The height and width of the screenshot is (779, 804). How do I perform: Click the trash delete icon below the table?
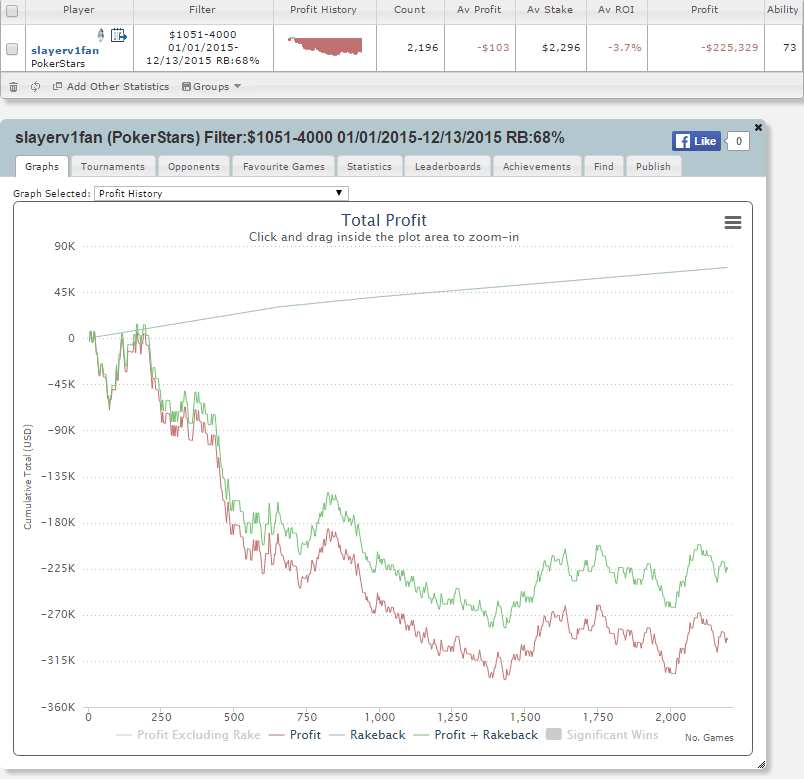tap(13, 87)
